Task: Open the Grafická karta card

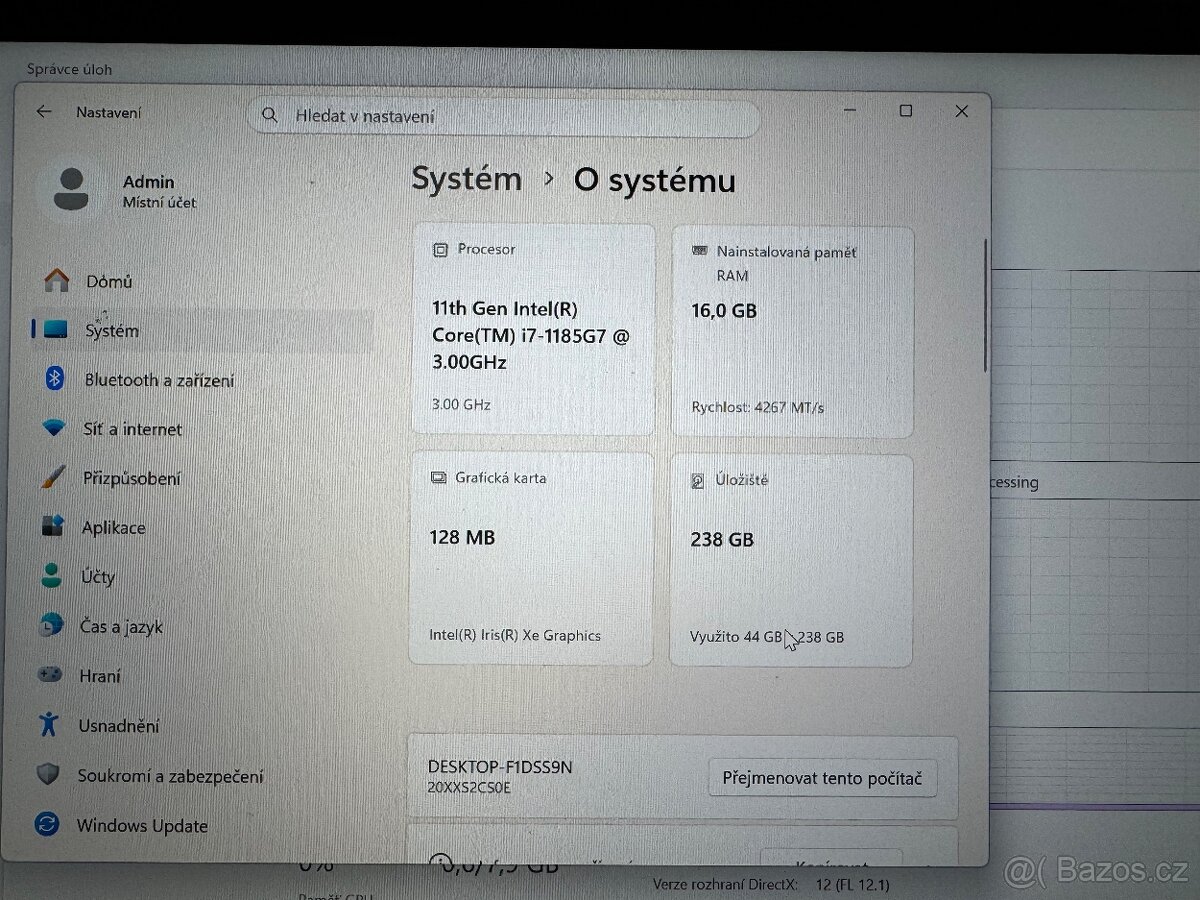Action: [531, 558]
